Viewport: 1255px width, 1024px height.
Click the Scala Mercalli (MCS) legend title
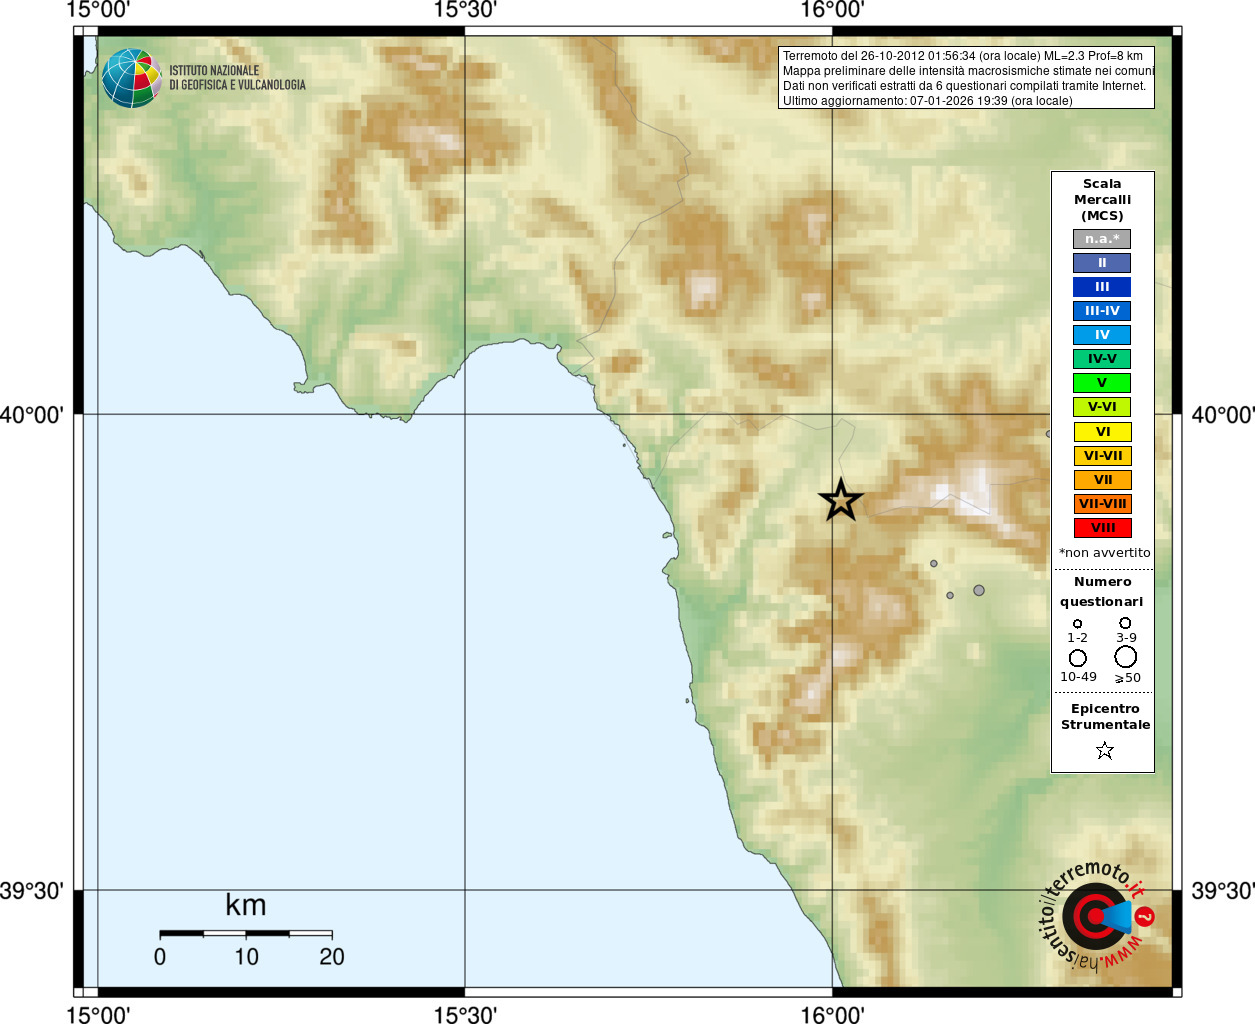[1102, 200]
